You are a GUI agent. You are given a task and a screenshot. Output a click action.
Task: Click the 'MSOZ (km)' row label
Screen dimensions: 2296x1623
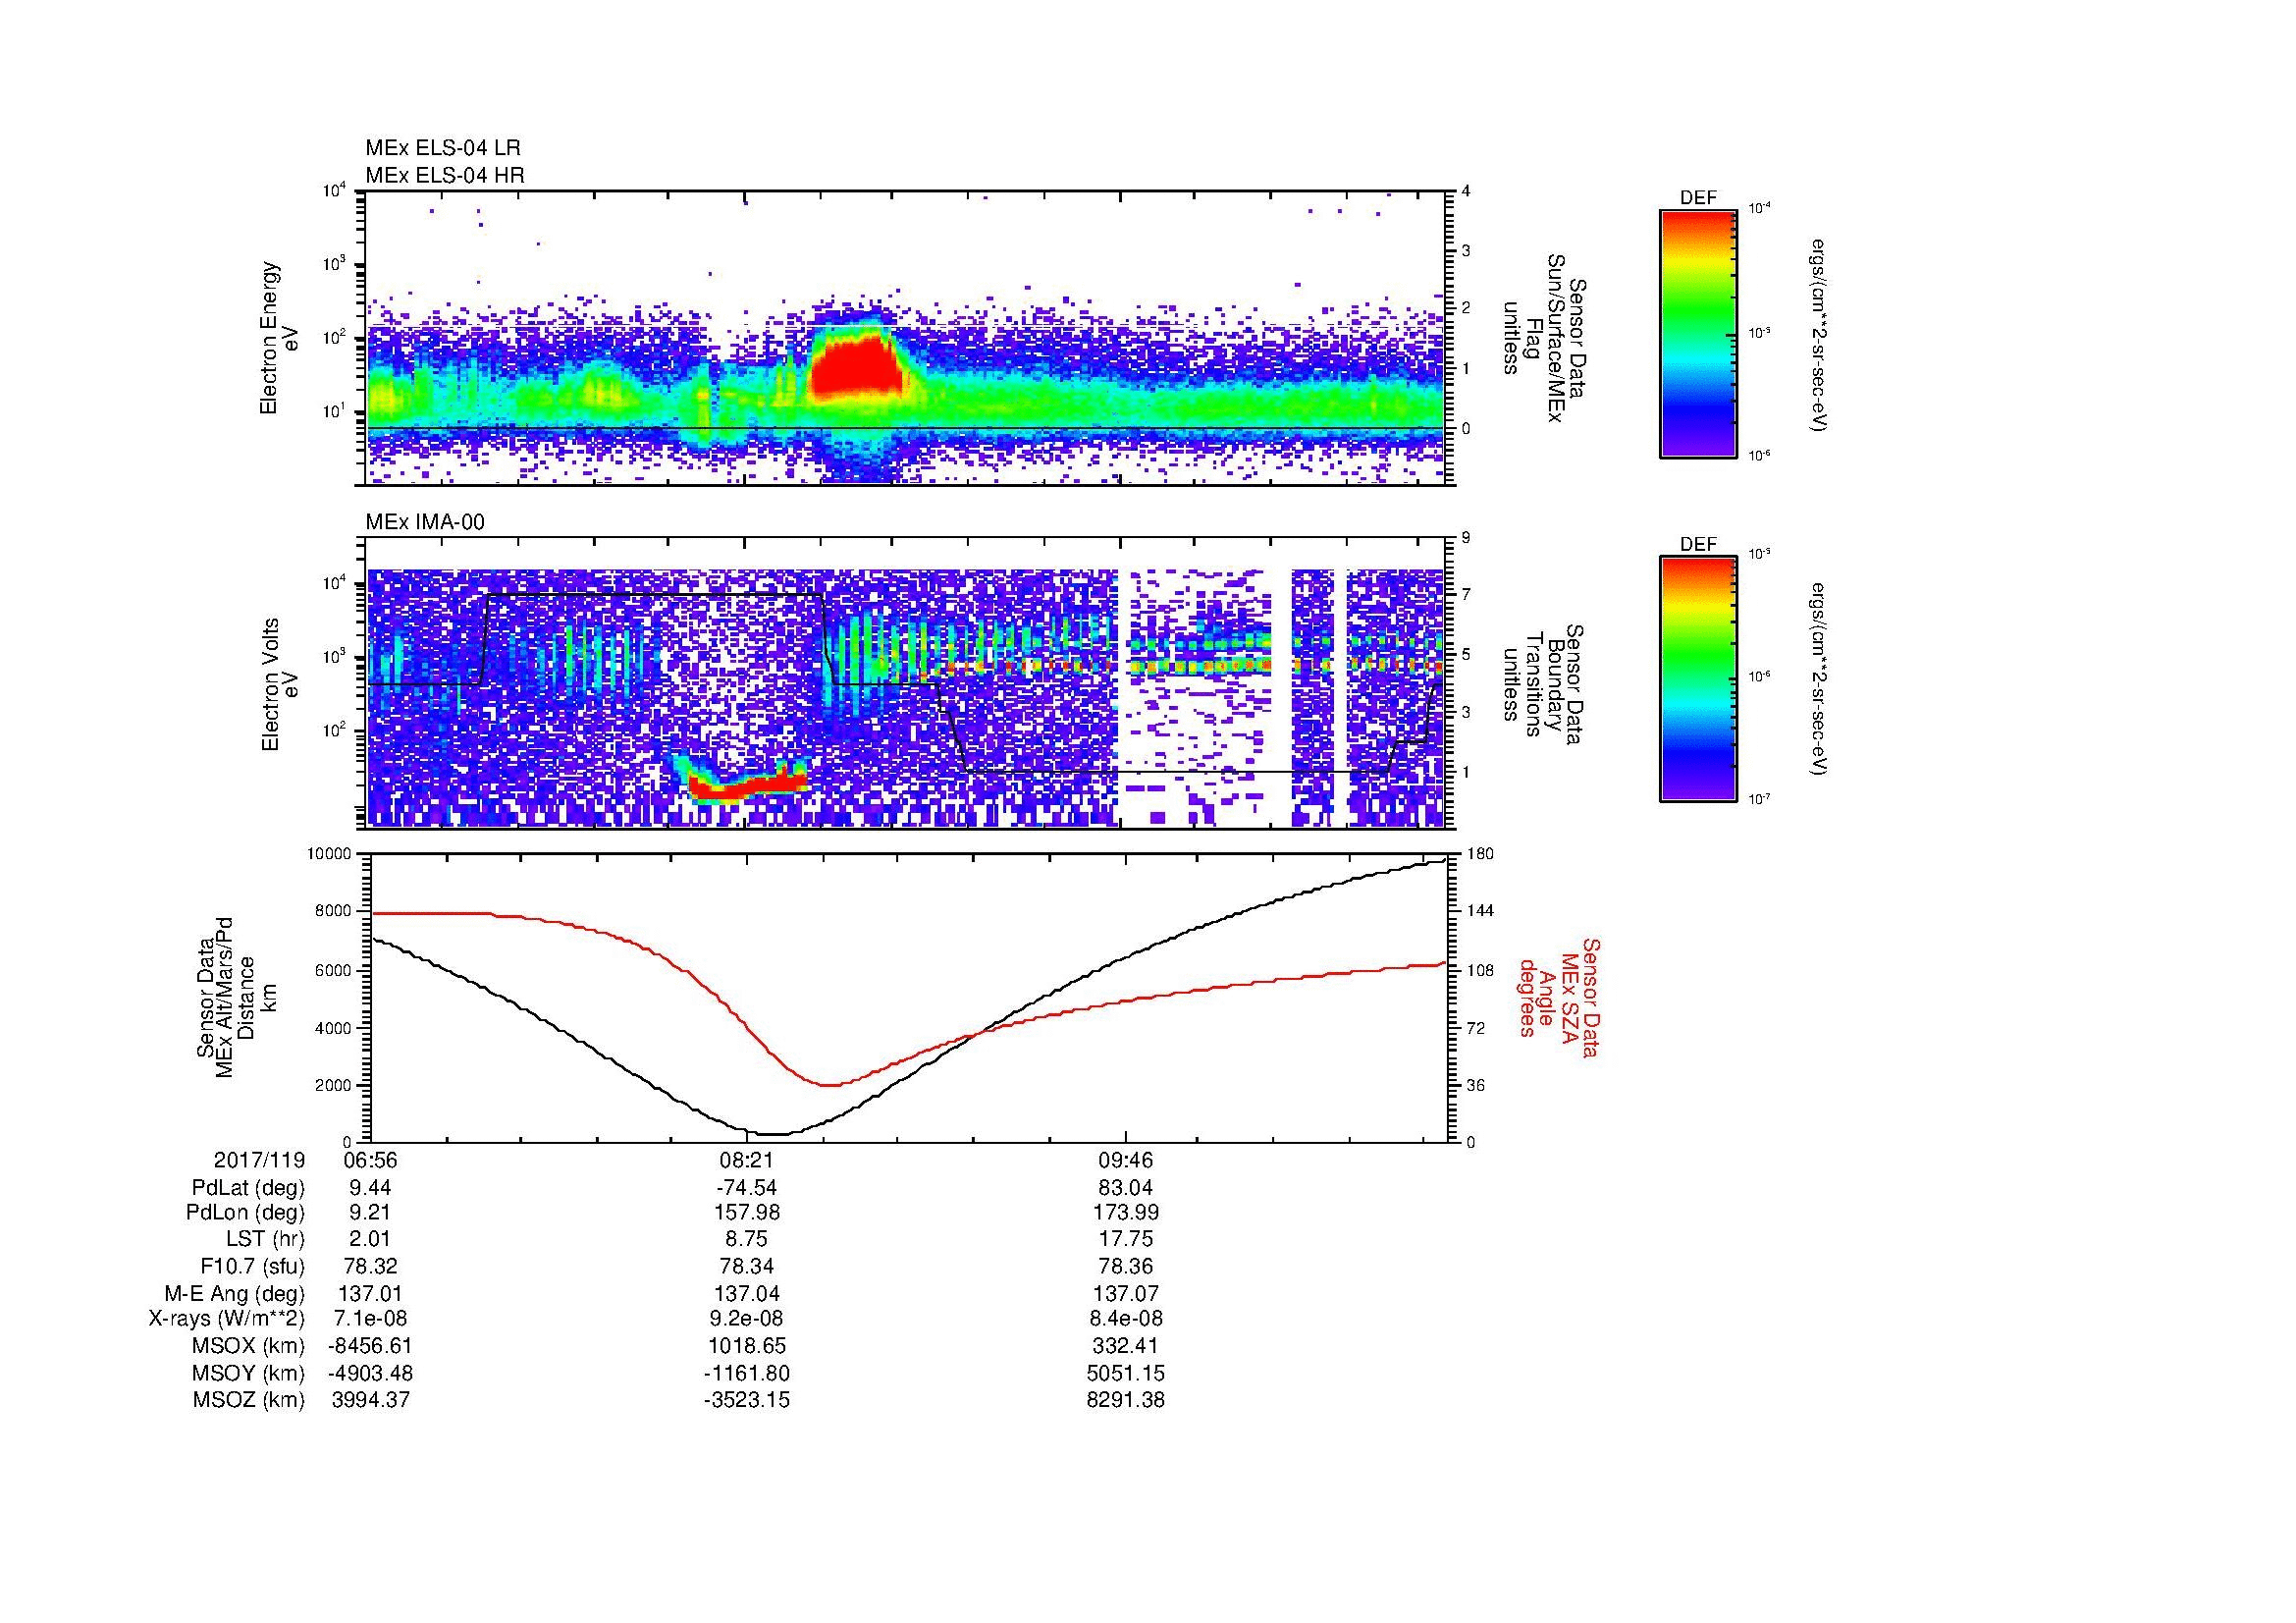point(248,1400)
